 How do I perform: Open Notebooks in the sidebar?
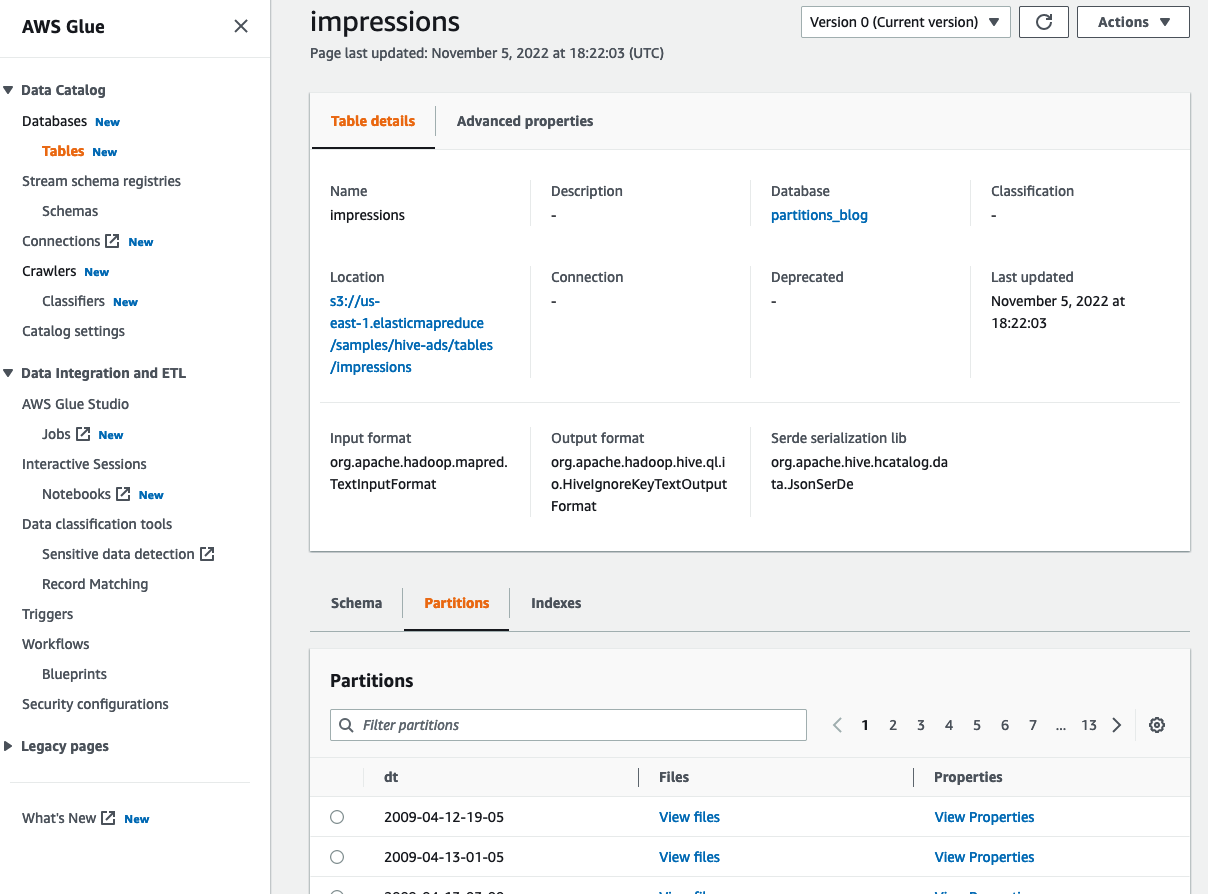pos(76,494)
